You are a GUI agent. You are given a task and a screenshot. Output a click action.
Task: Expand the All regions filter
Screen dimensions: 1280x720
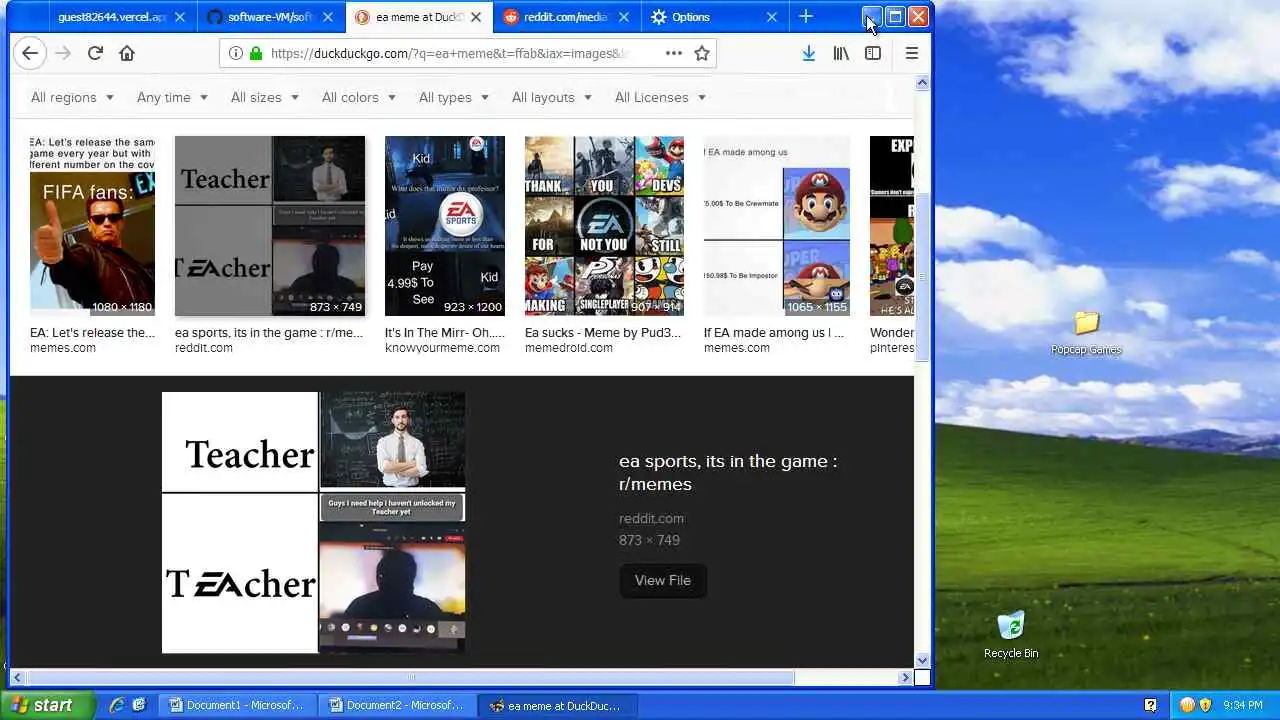coord(72,97)
